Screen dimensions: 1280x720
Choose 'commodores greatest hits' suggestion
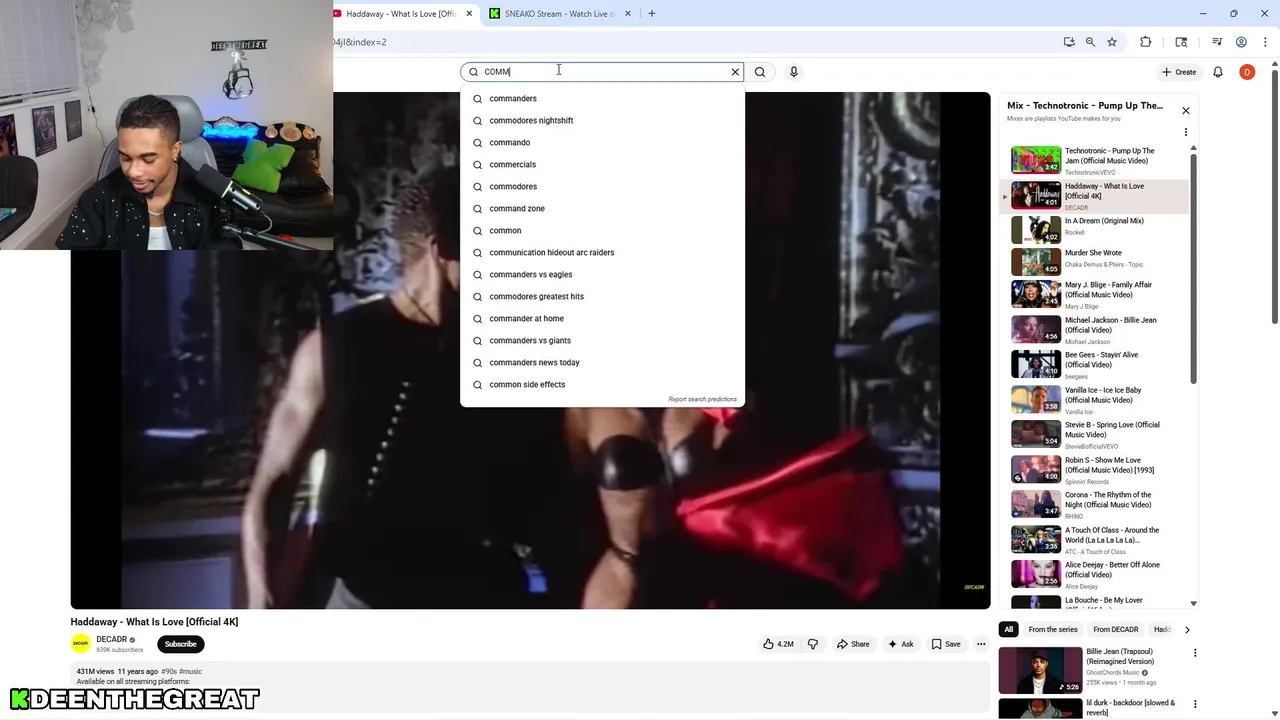pyautogui.click(x=602, y=297)
